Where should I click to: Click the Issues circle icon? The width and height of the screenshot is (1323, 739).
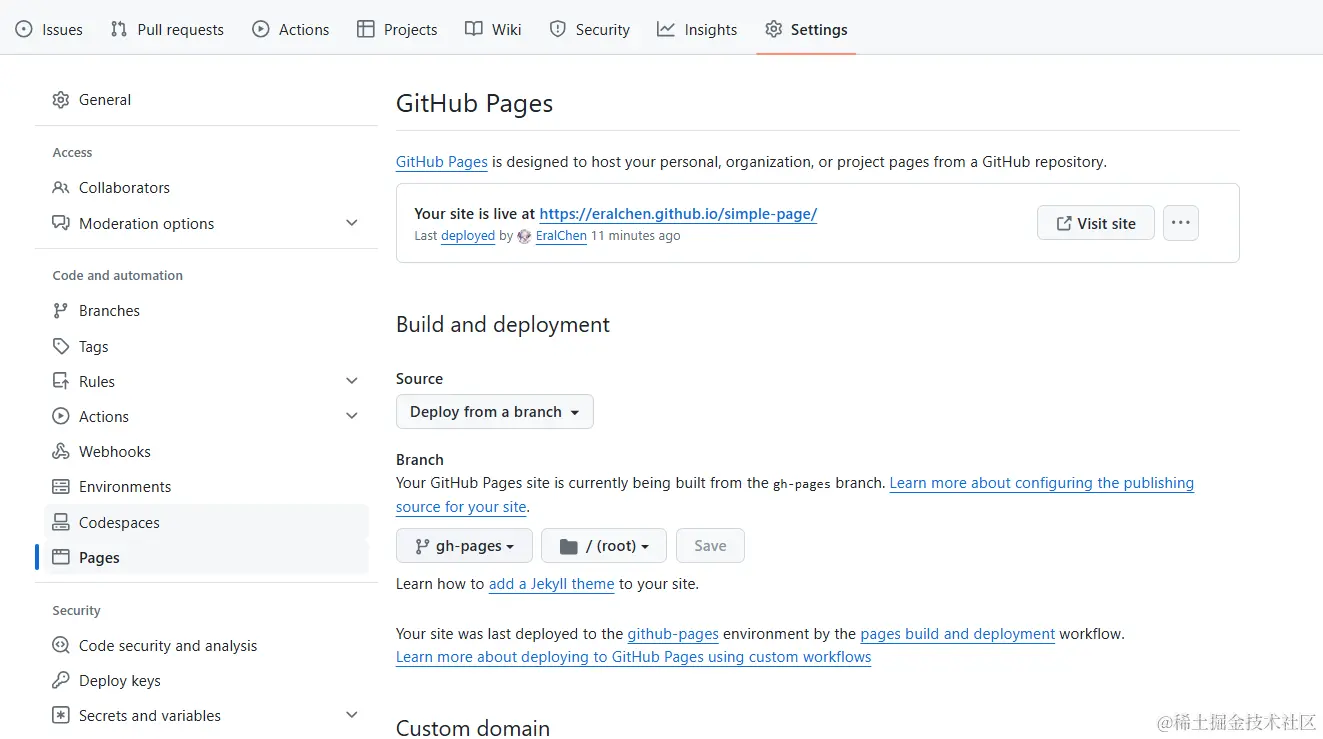tap(24, 29)
